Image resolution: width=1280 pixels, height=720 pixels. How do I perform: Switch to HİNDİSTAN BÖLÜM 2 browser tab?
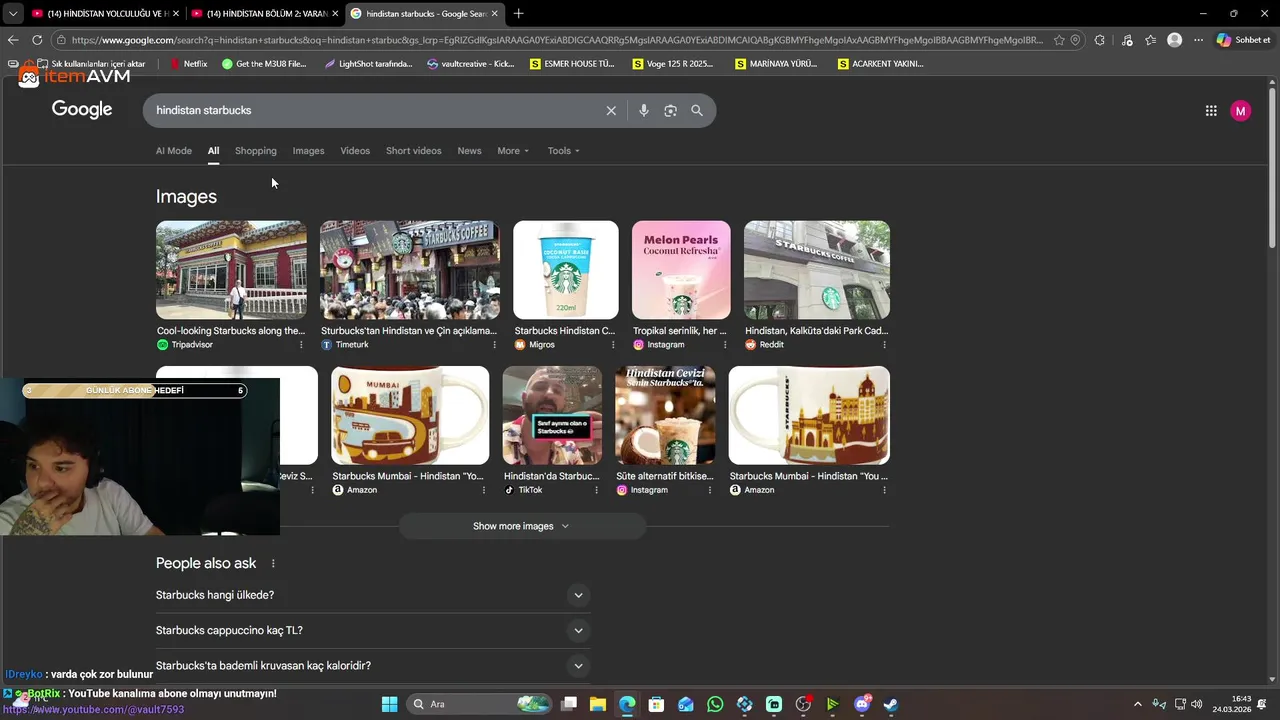click(x=265, y=14)
